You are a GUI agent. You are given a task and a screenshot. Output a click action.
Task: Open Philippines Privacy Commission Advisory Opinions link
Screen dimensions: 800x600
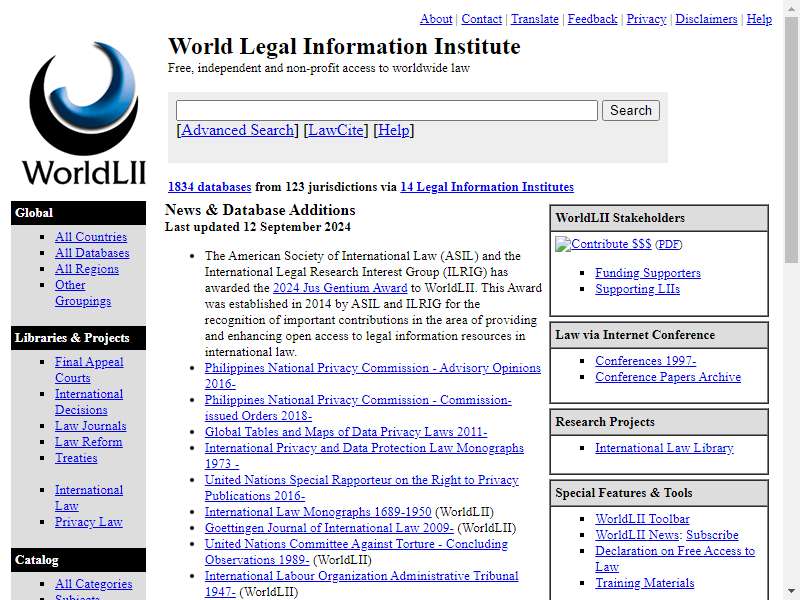click(x=372, y=376)
